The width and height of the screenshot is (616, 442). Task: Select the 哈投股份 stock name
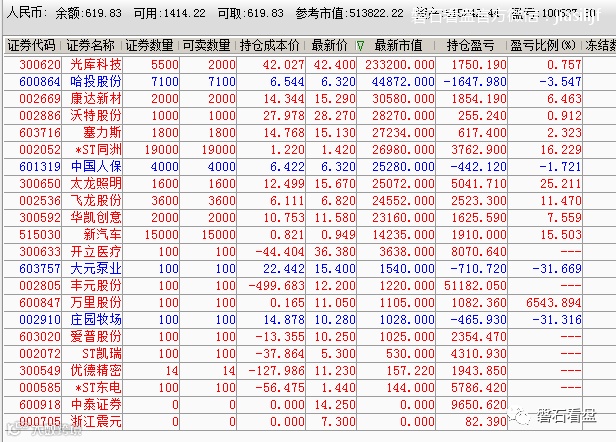tap(96, 82)
